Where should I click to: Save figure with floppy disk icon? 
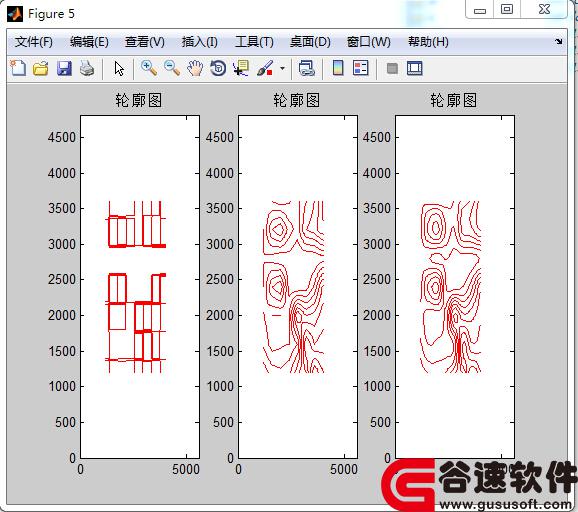[x=64, y=69]
